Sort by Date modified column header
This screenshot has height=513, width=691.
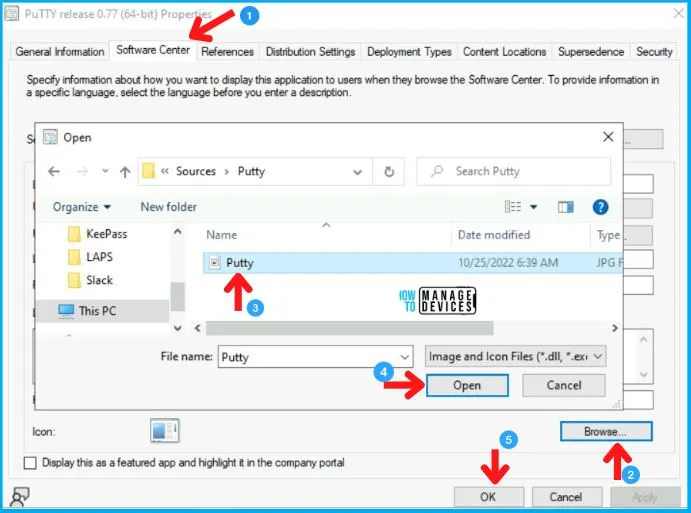click(494, 235)
